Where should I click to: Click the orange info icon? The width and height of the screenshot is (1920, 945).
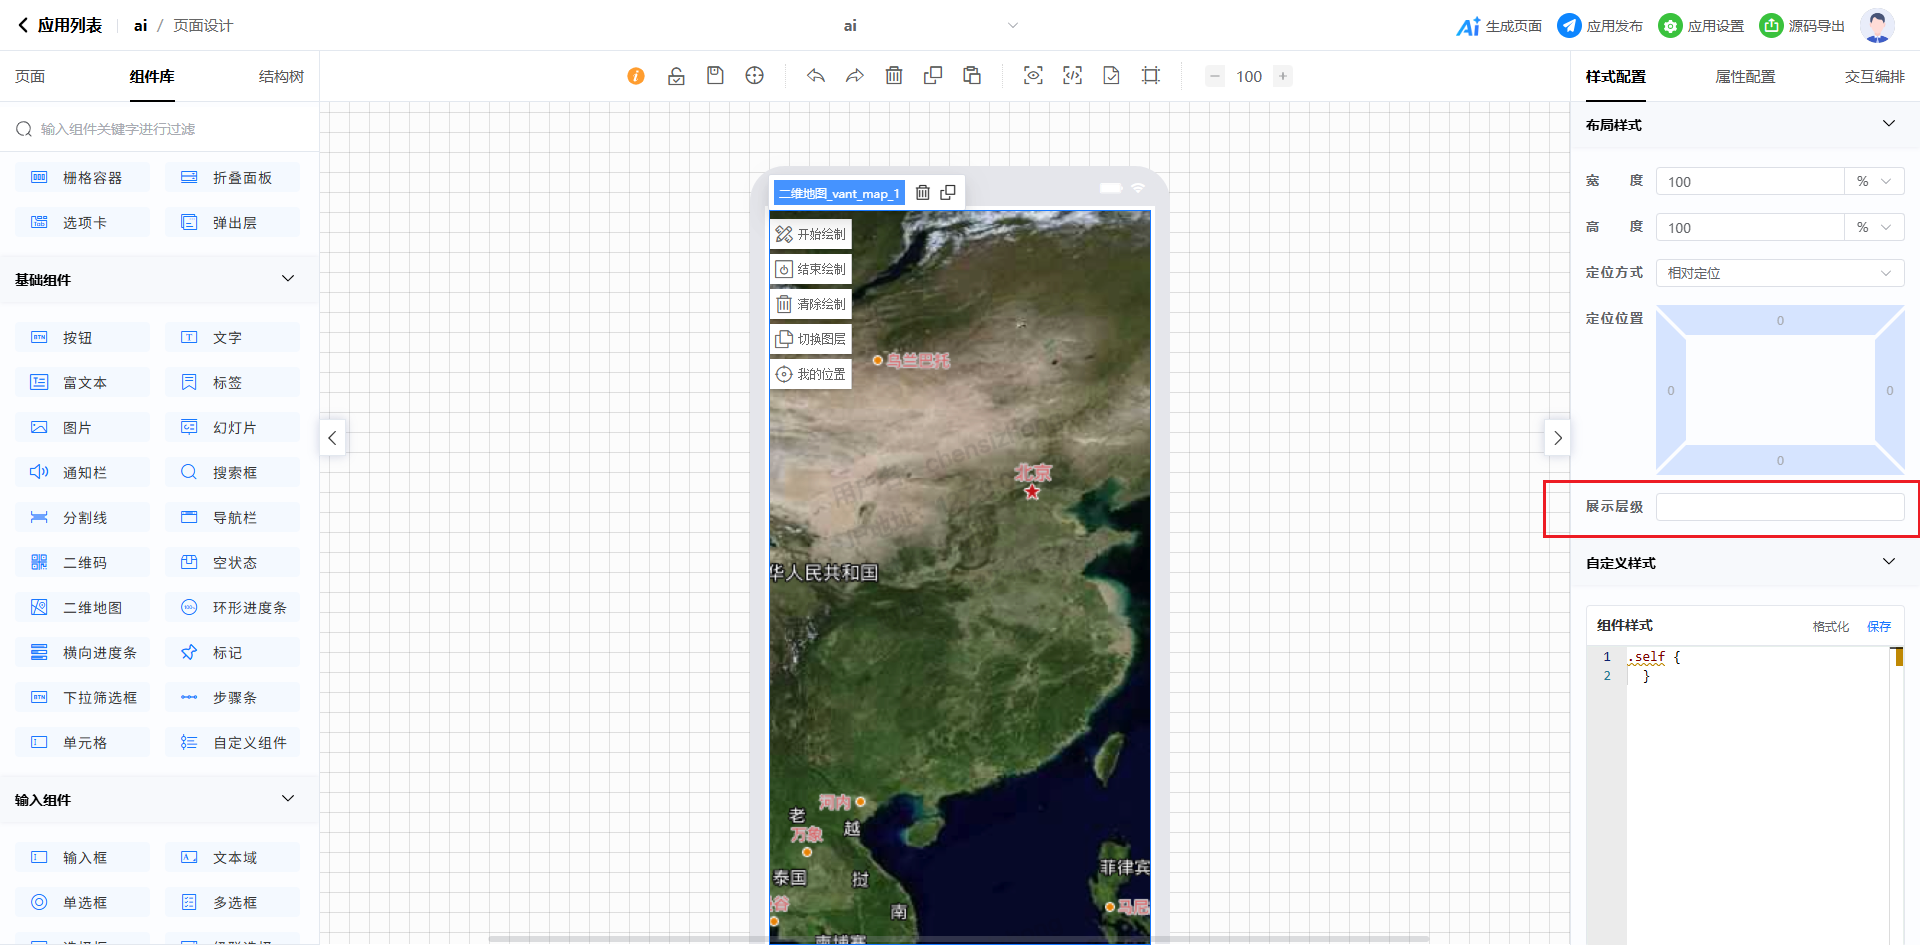(x=636, y=76)
